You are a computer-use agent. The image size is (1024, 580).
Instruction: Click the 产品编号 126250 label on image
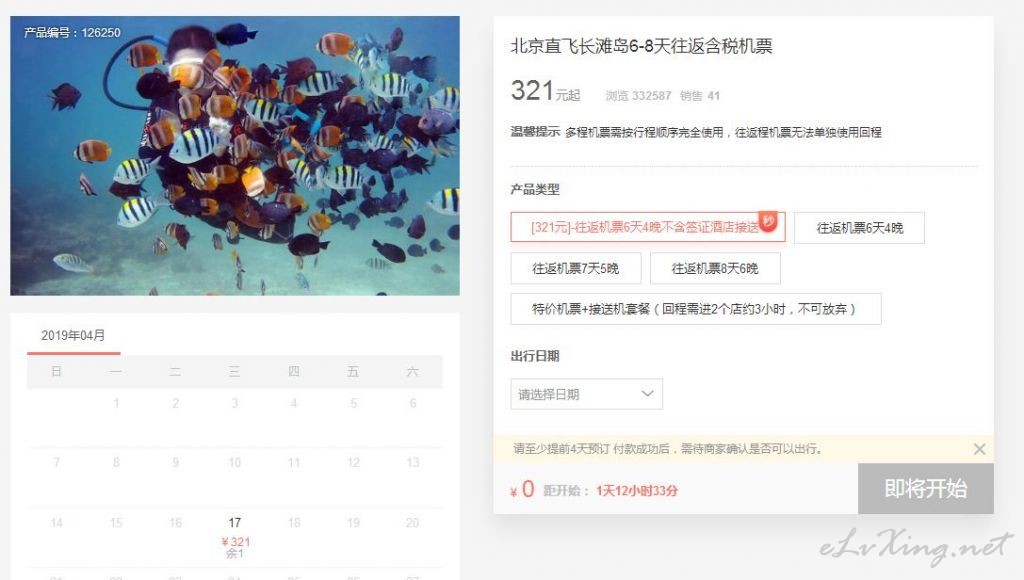pyautogui.click(x=72, y=32)
